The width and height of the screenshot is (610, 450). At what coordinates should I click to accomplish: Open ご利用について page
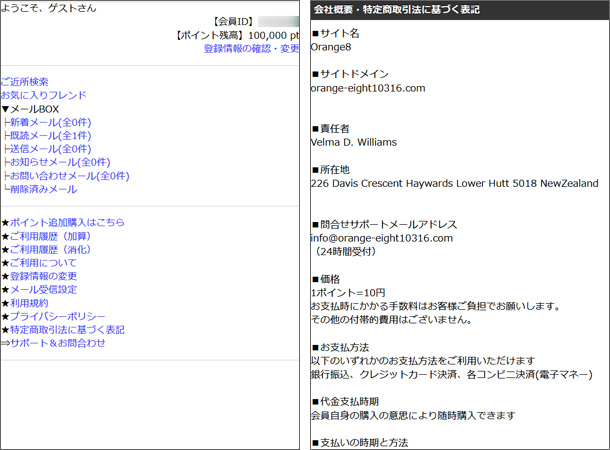(x=42, y=262)
